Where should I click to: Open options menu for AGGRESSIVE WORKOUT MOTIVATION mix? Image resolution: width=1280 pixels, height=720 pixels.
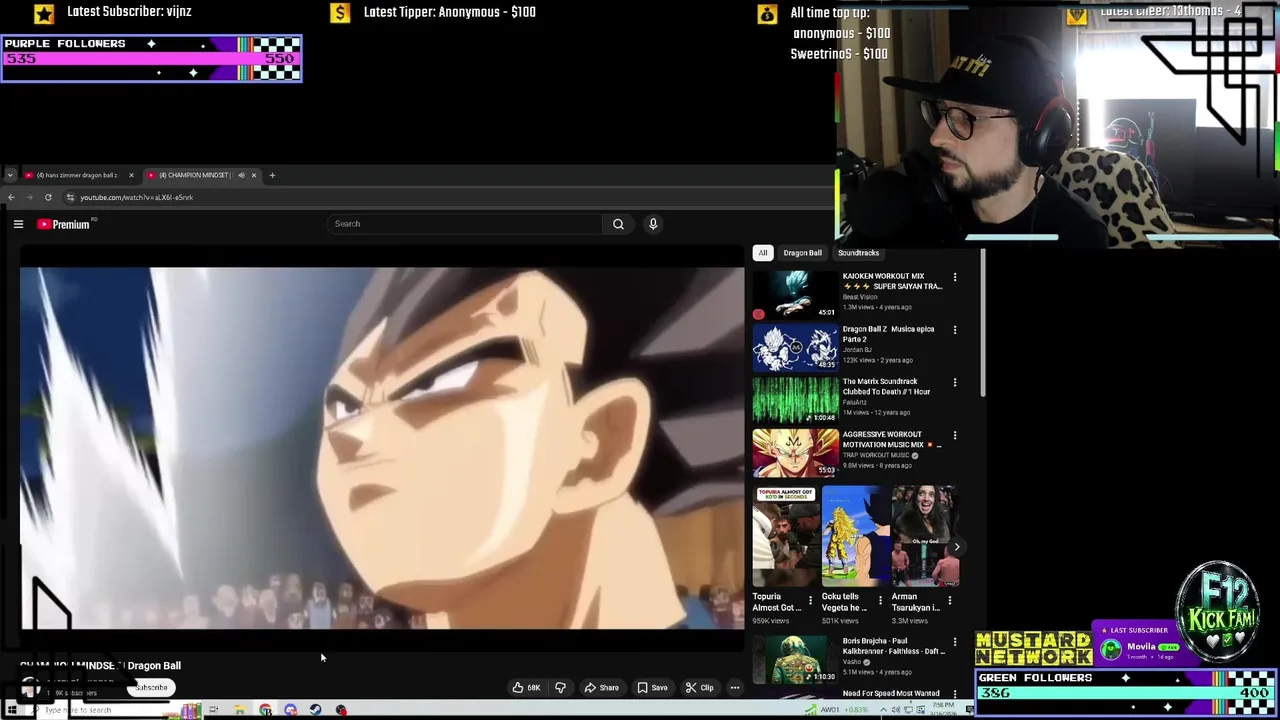(955, 436)
